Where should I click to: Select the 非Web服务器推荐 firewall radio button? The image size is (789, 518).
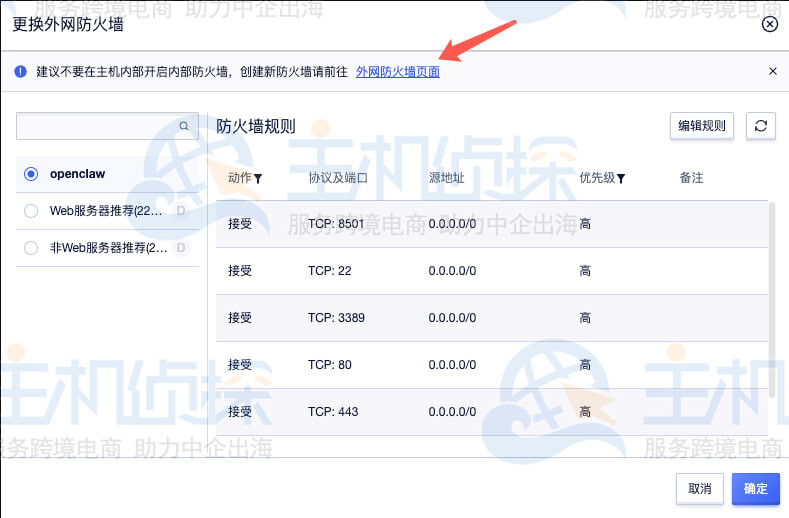(x=31, y=248)
